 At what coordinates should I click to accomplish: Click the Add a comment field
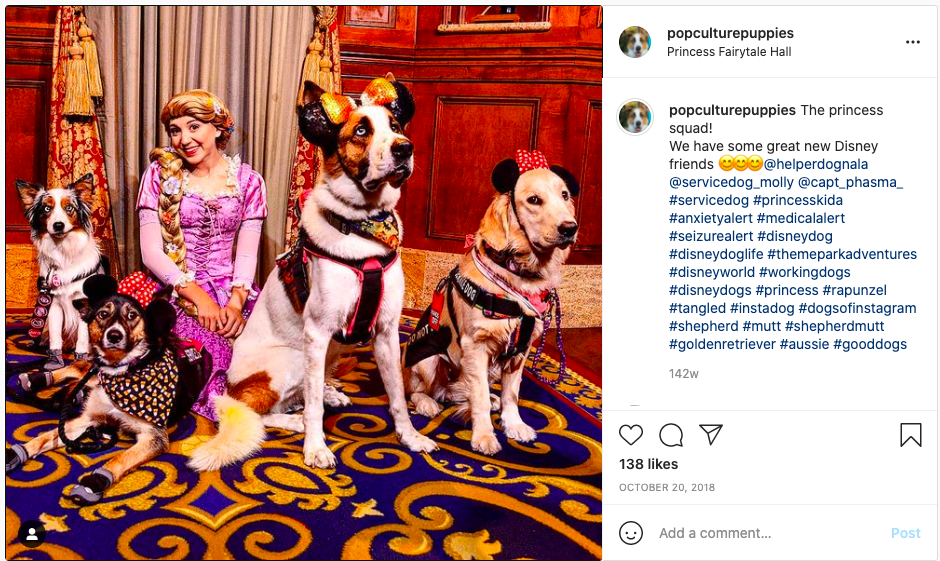(x=770, y=533)
